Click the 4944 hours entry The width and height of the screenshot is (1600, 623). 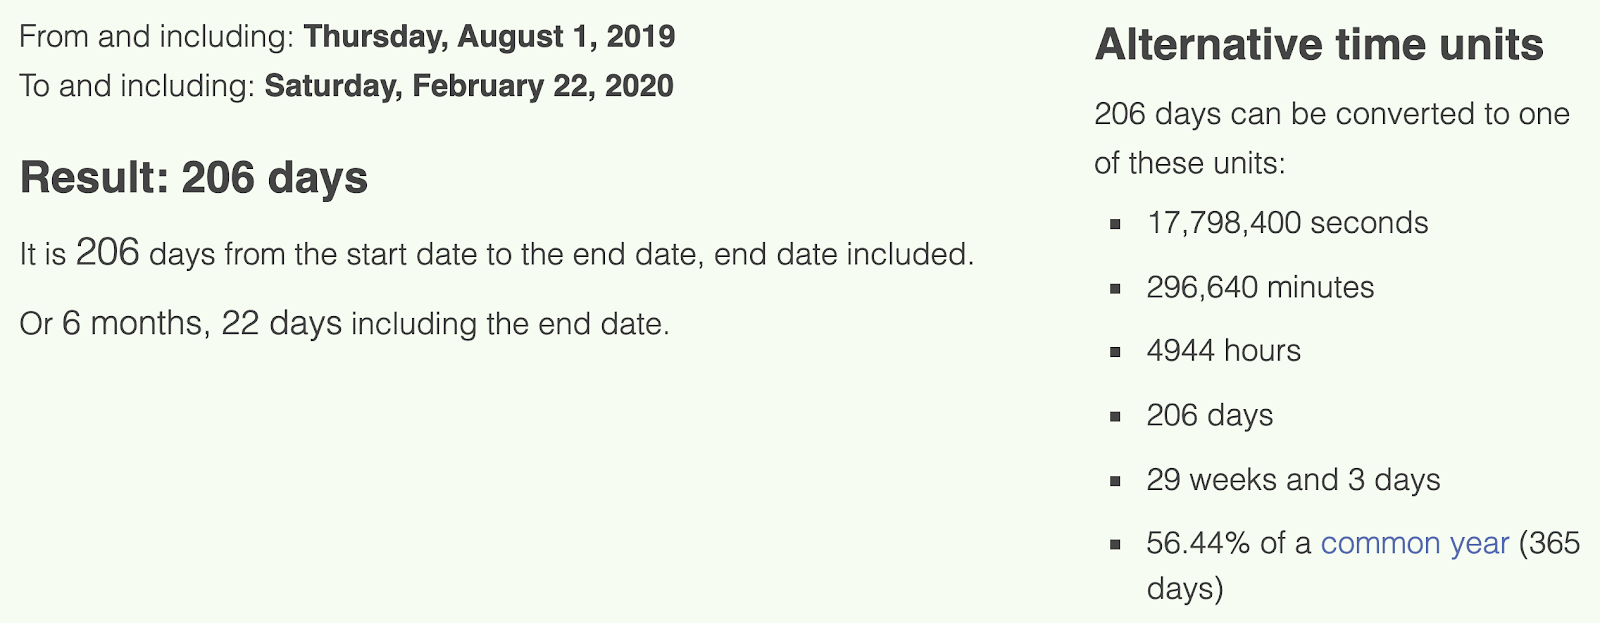(x=1223, y=351)
